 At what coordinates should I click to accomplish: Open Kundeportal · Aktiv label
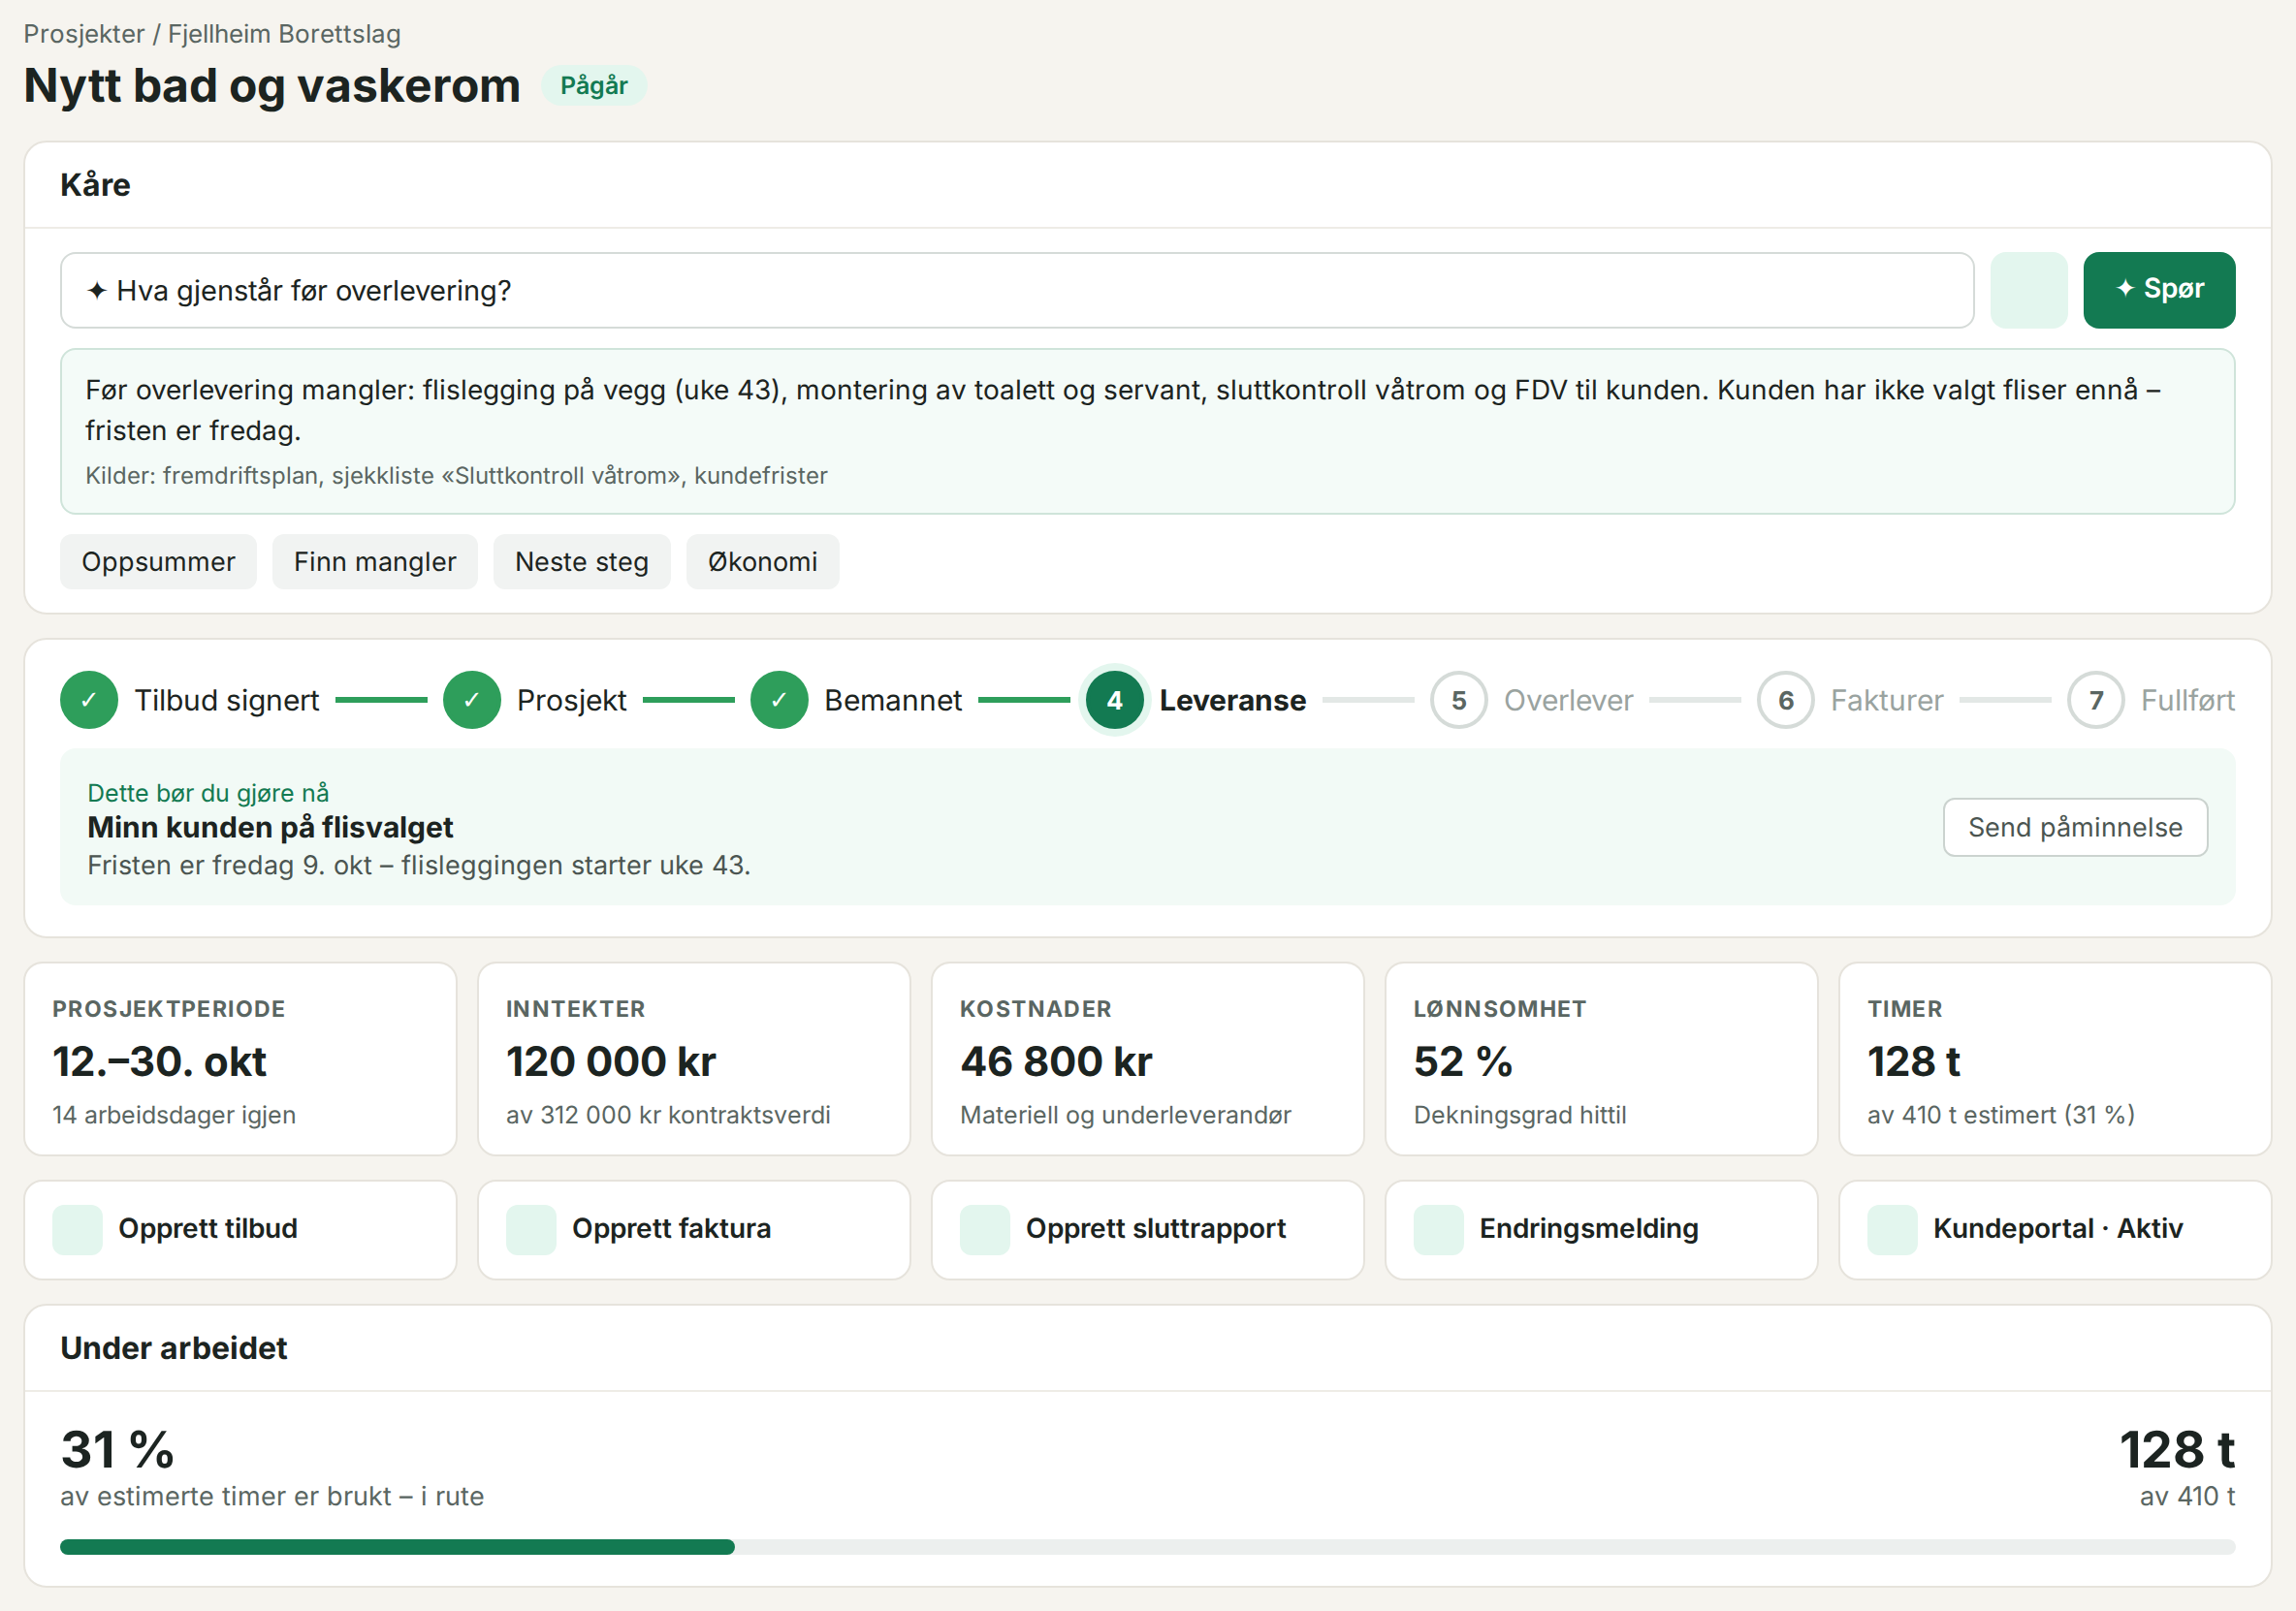click(2058, 1229)
